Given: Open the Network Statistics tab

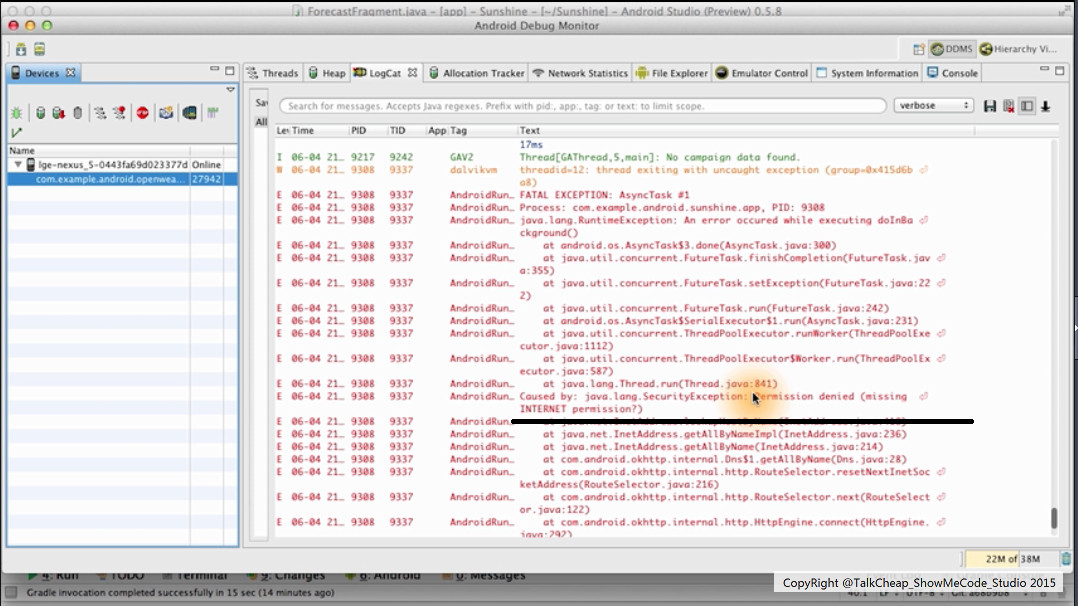Looking at the screenshot, I should (x=580, y=73).
